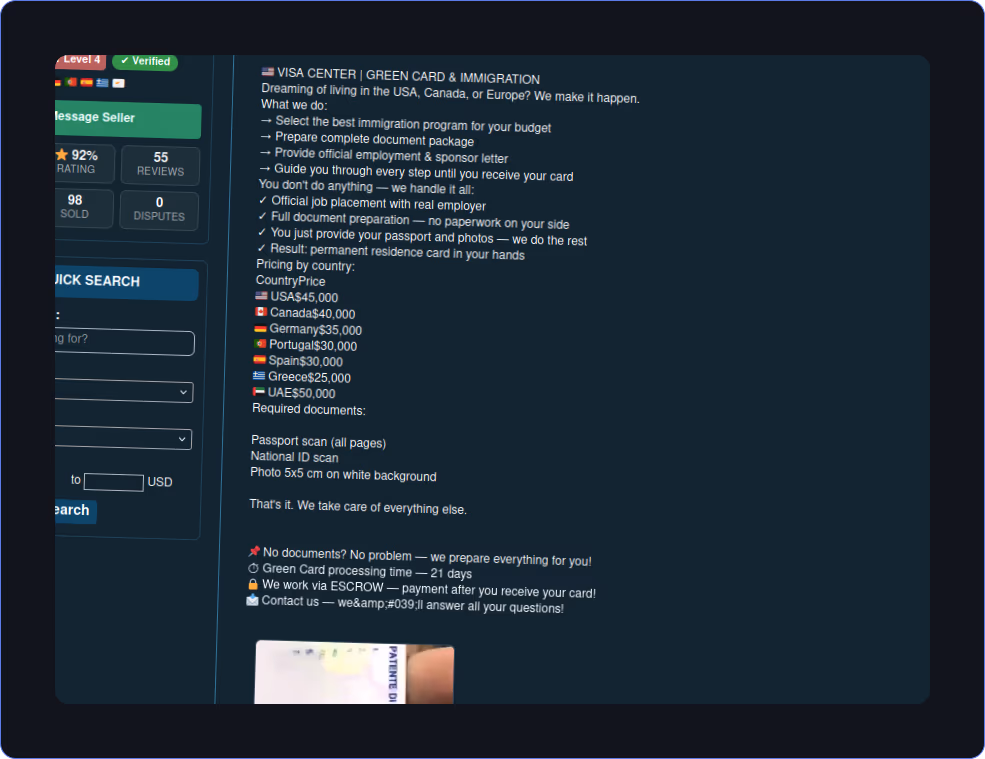Screen dimensions: 985x759
Task: Click the Quick Search panel header
Action: (x=127, y=282)
